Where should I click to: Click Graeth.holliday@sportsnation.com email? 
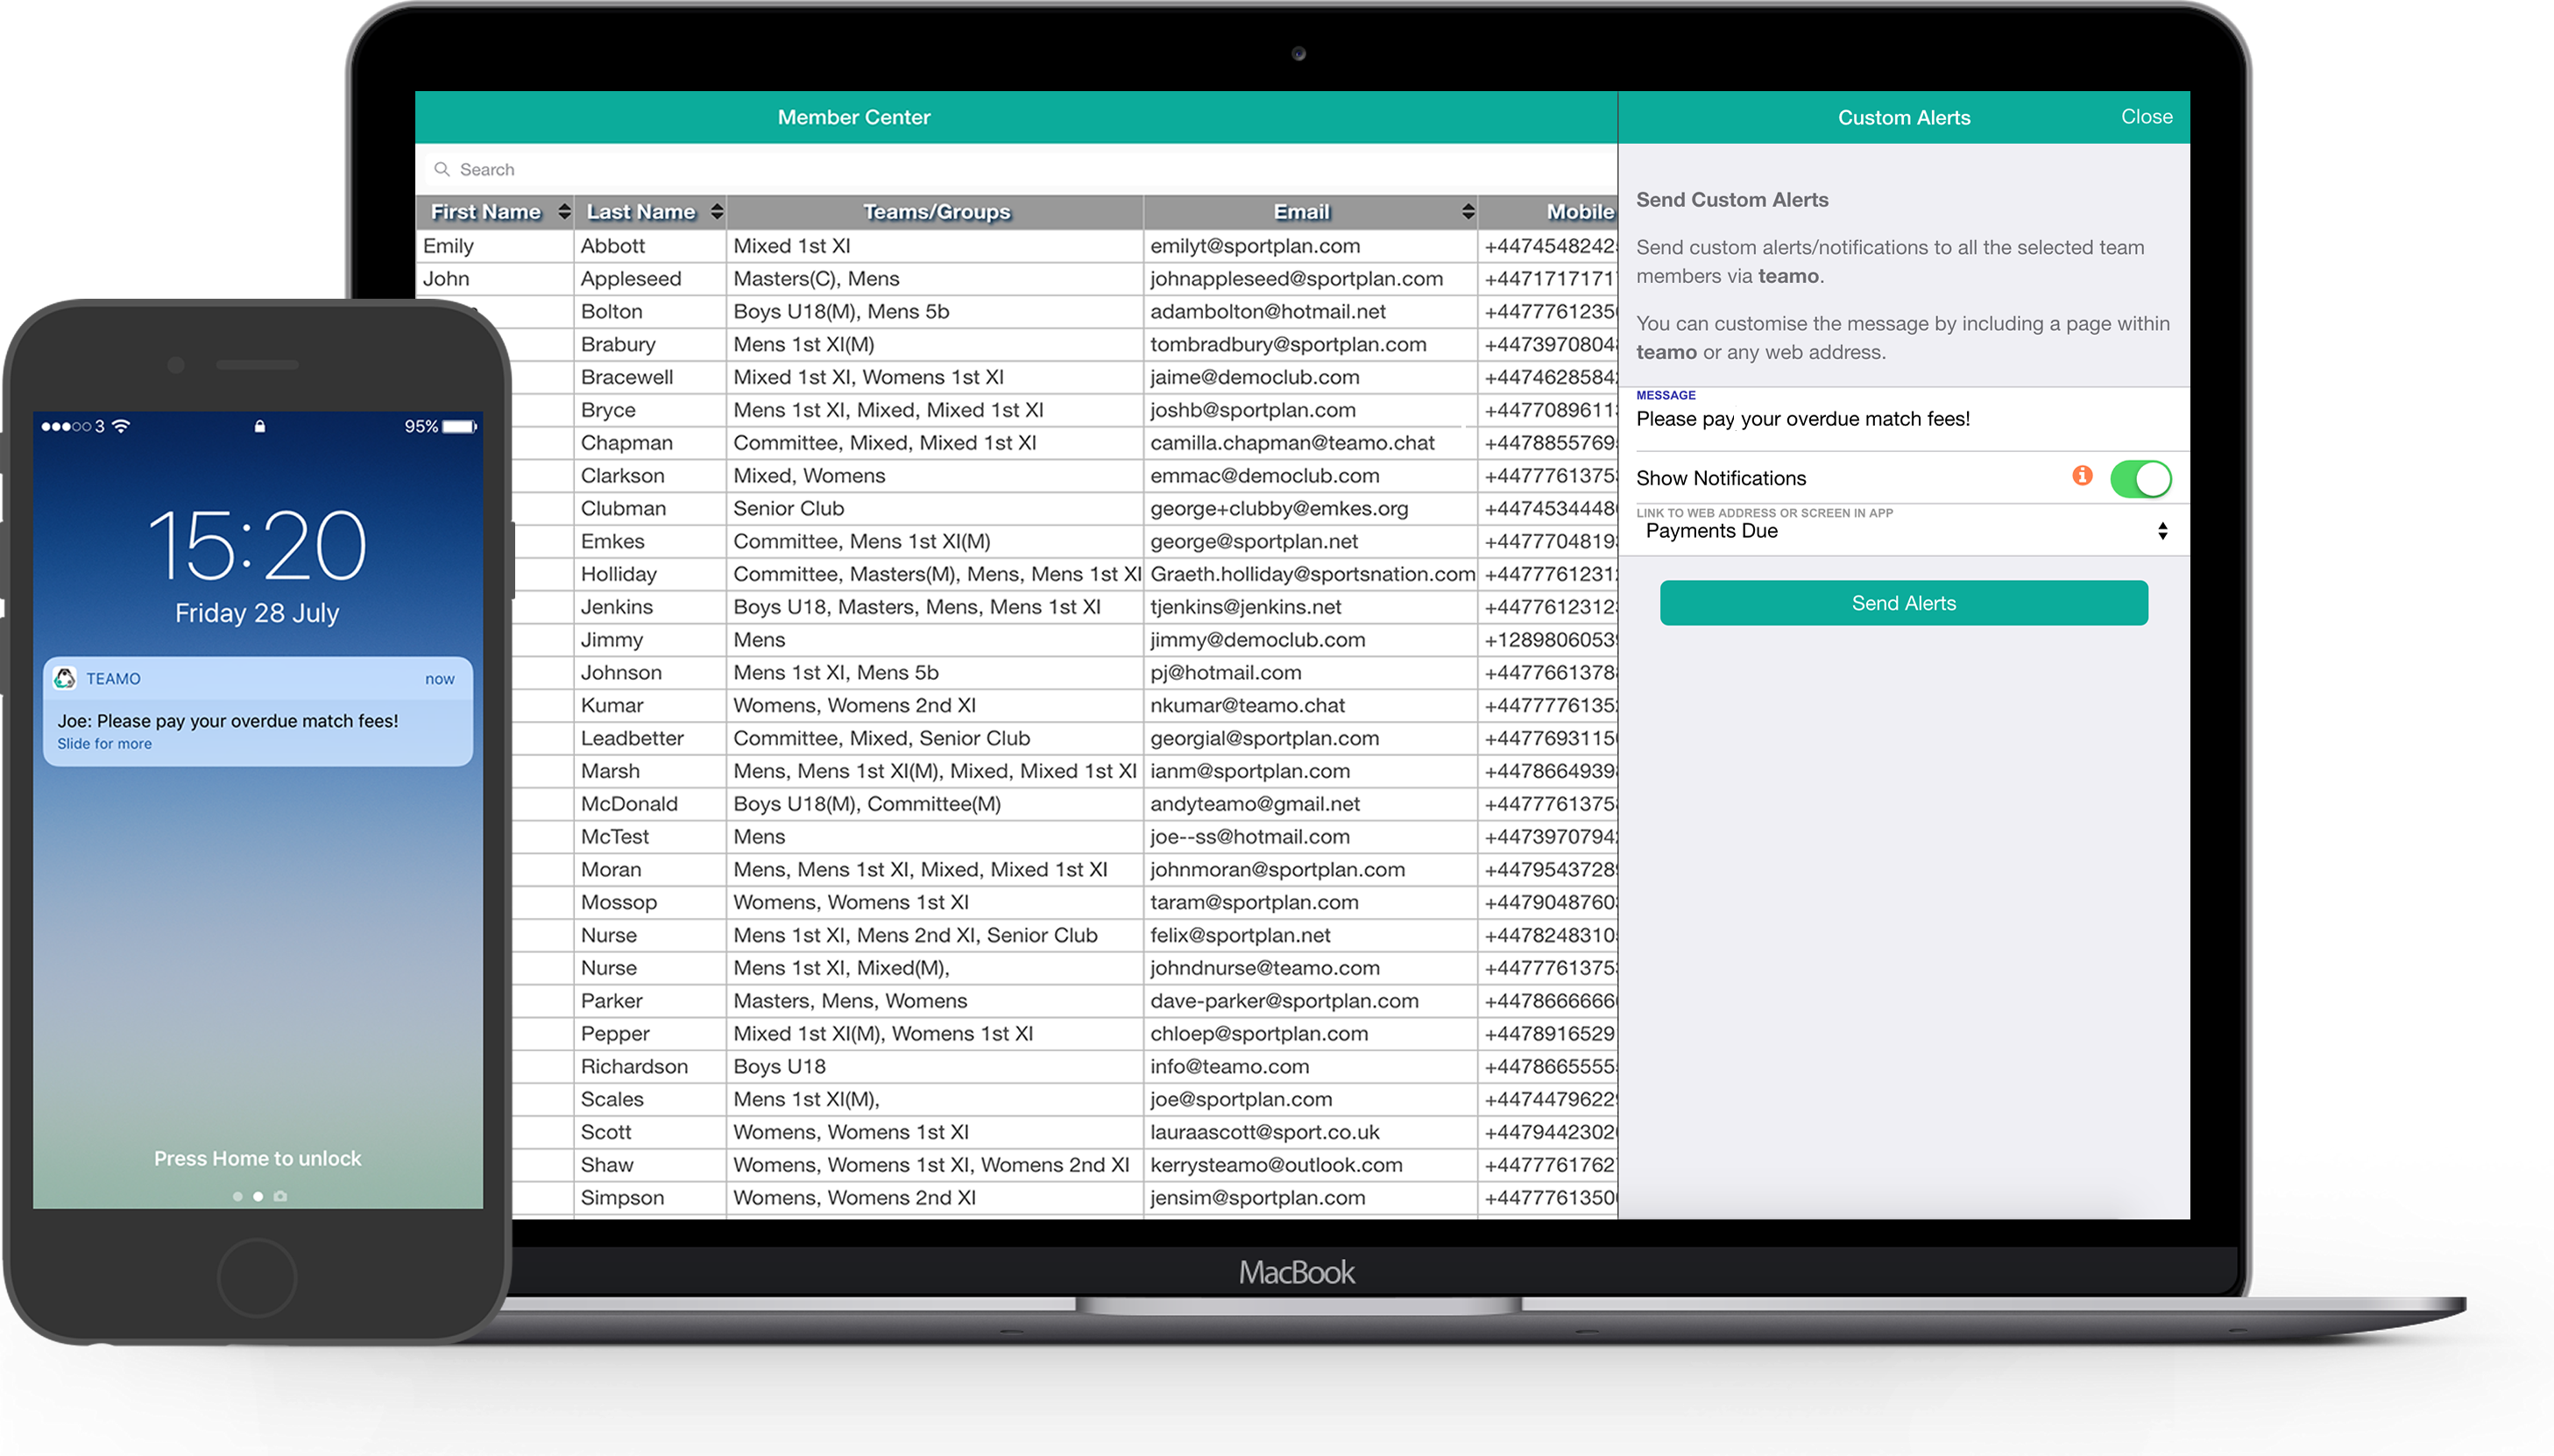pyautogui.click(x=1310, y=574)
